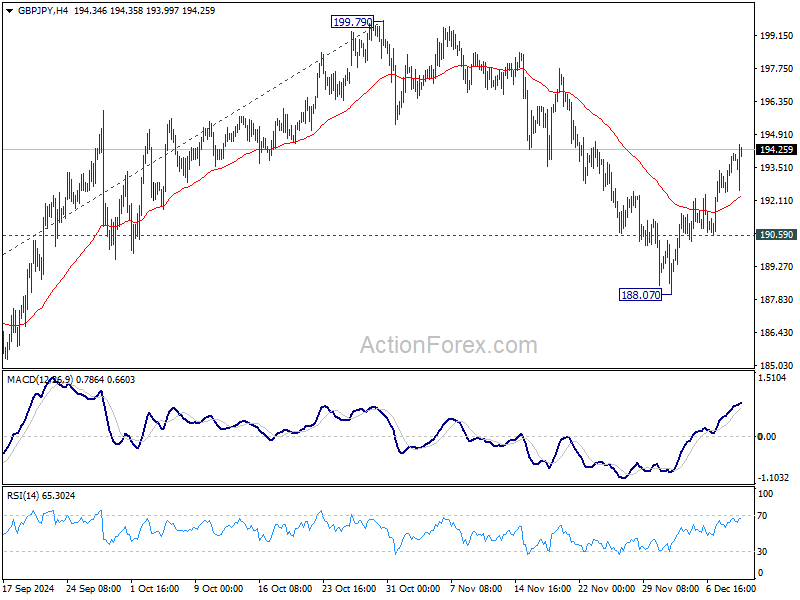
Task: Select the MACD(12,26,9) indicator label
Action: [x=40, y=380]
